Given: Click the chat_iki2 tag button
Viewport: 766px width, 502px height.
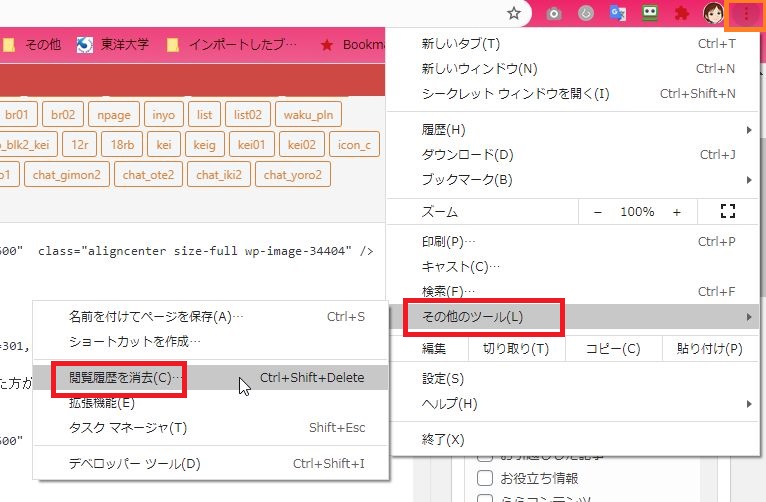Looking at the screenshot, I should [x=219, y=174].
